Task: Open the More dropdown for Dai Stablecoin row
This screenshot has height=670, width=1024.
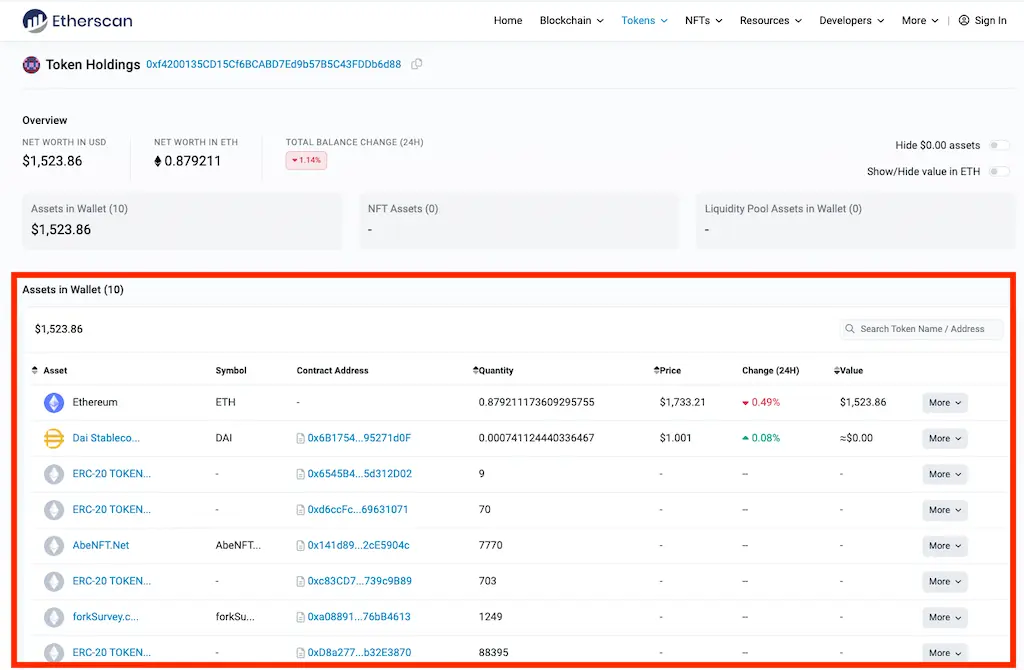Action: click(x=945, y=438)
